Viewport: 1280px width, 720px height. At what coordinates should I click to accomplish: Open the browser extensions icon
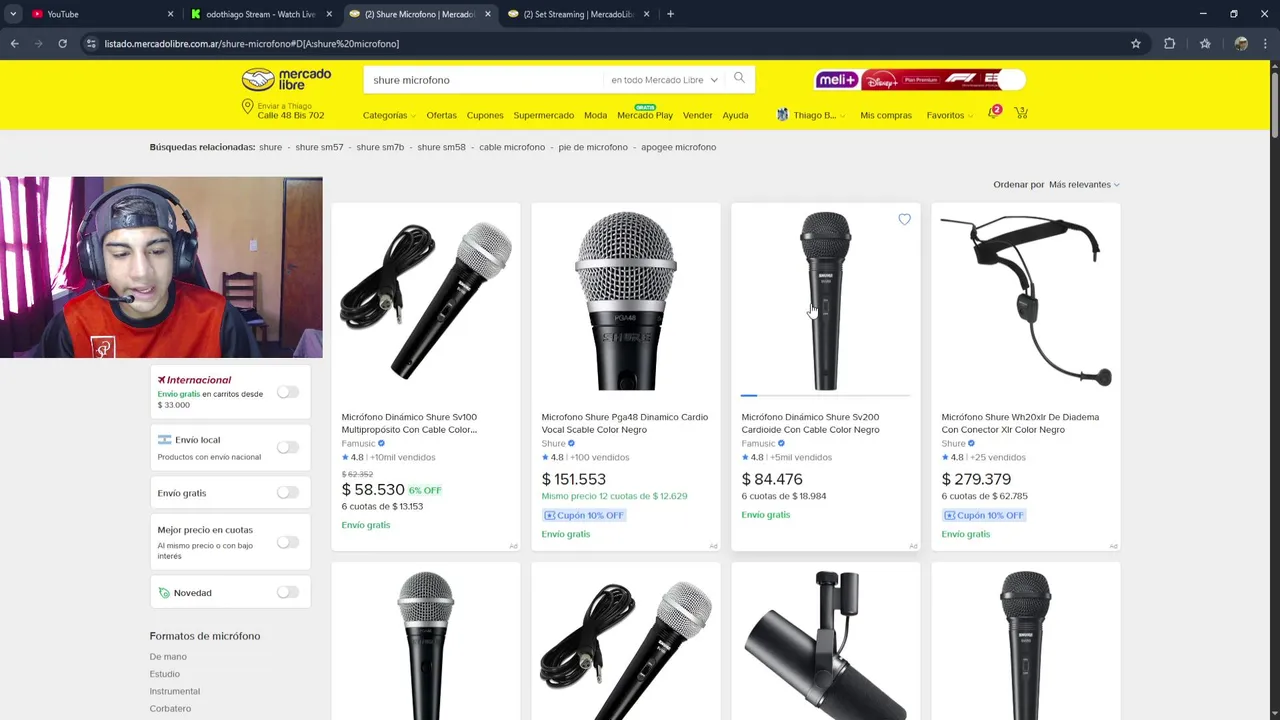pyautogui.click(x=1169, y=44)
